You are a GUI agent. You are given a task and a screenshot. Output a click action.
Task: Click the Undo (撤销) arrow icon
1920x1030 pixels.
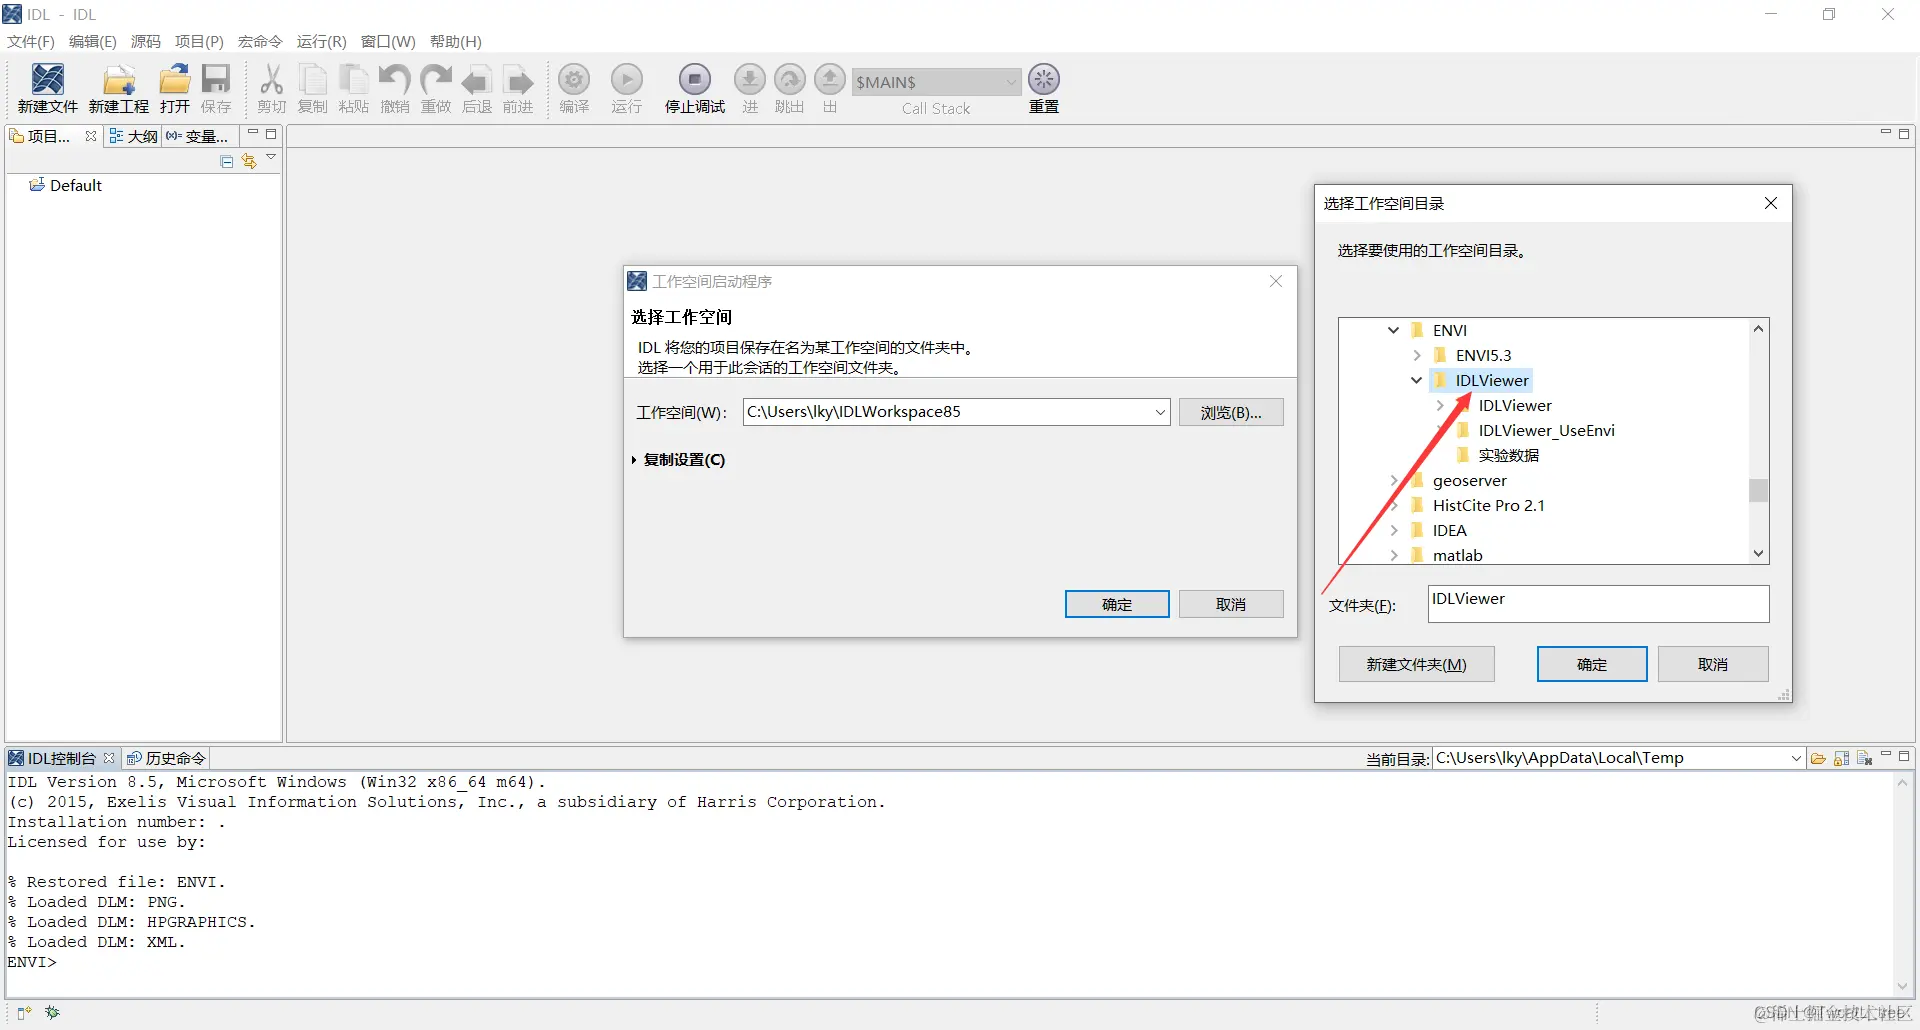[395, 80]
